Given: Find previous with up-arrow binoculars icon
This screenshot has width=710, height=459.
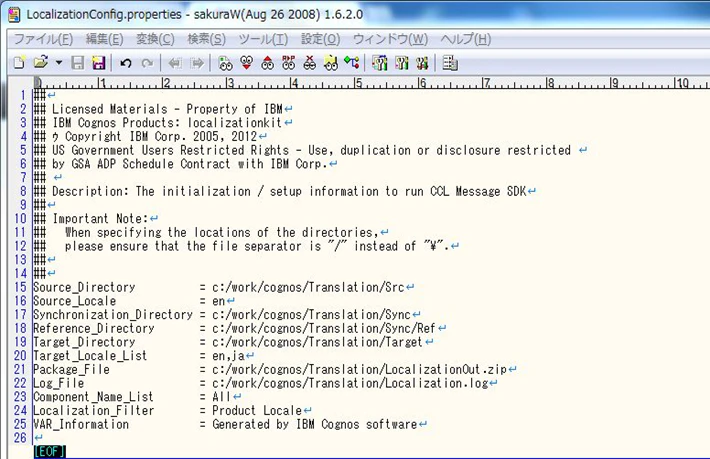Looking at the screenshot, I should [x=268, y=63].
